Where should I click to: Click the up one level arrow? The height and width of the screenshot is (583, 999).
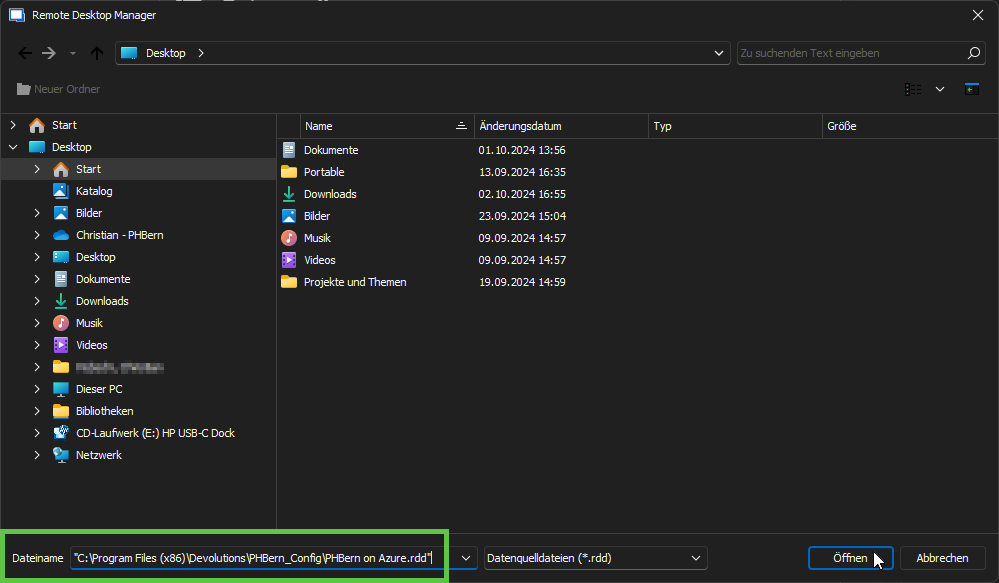pyautogui.click(x=97, y=53)
